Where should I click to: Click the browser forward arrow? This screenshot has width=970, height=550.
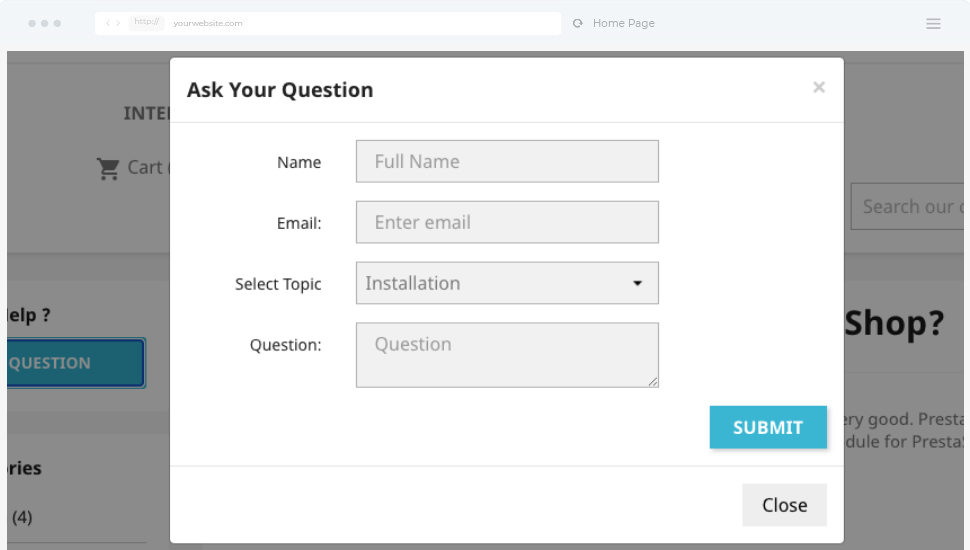tap(119, 23)
